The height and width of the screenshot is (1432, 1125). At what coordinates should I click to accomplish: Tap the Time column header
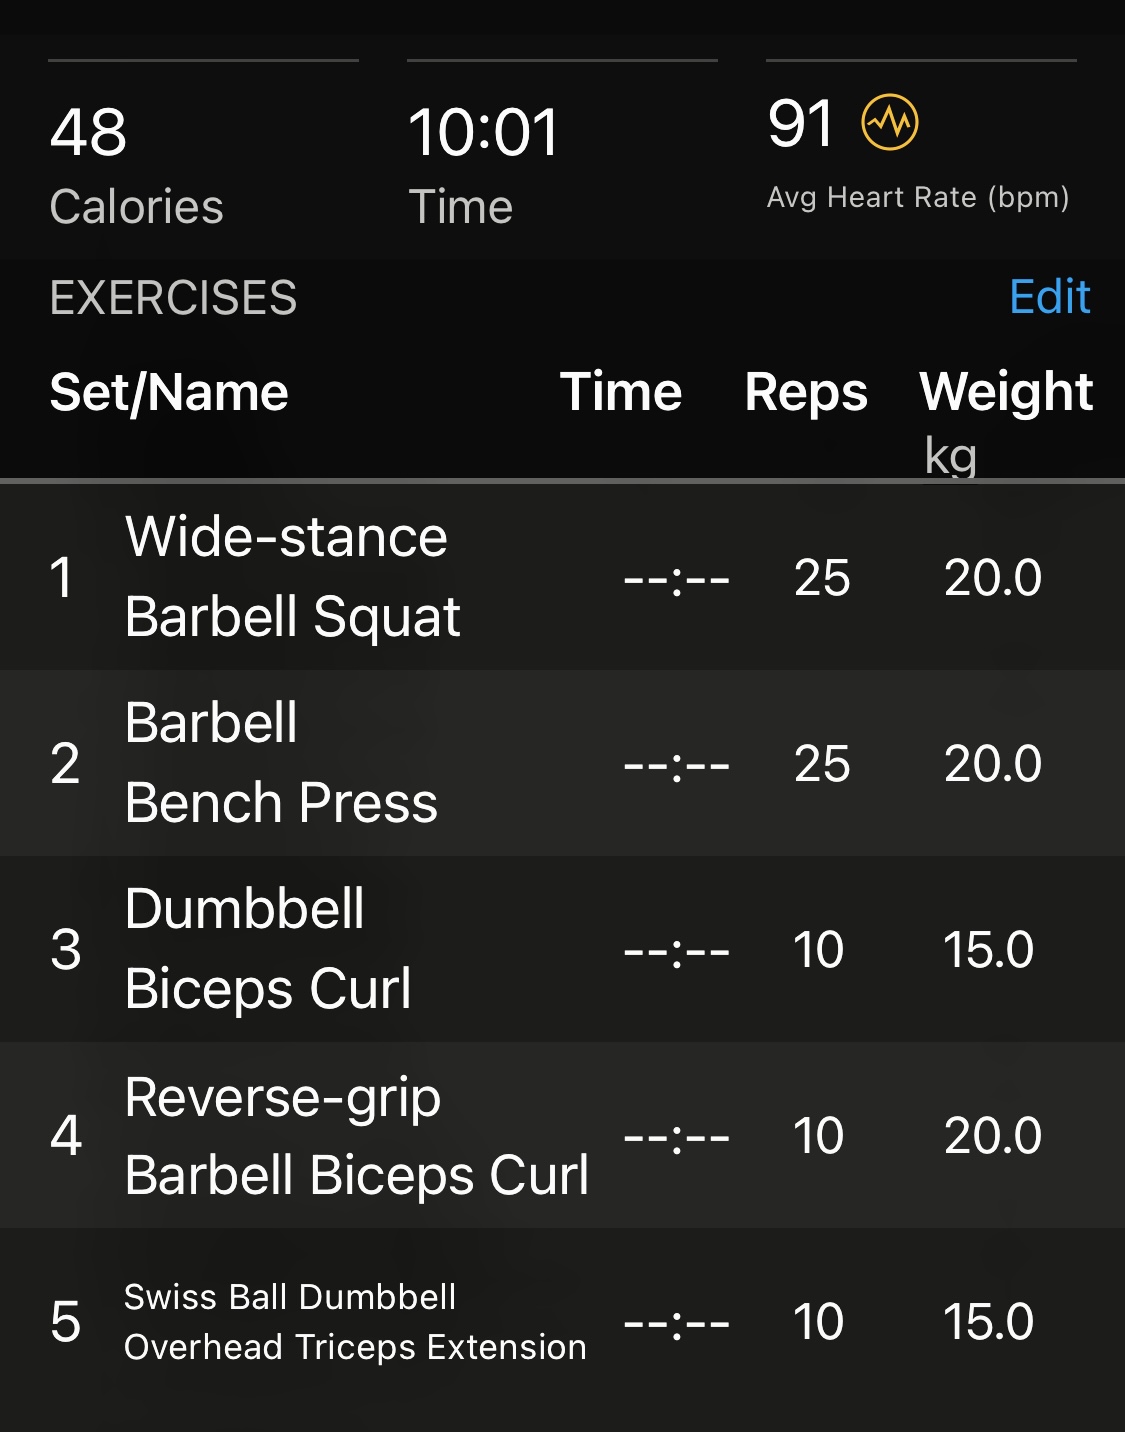tap(620, 391)
